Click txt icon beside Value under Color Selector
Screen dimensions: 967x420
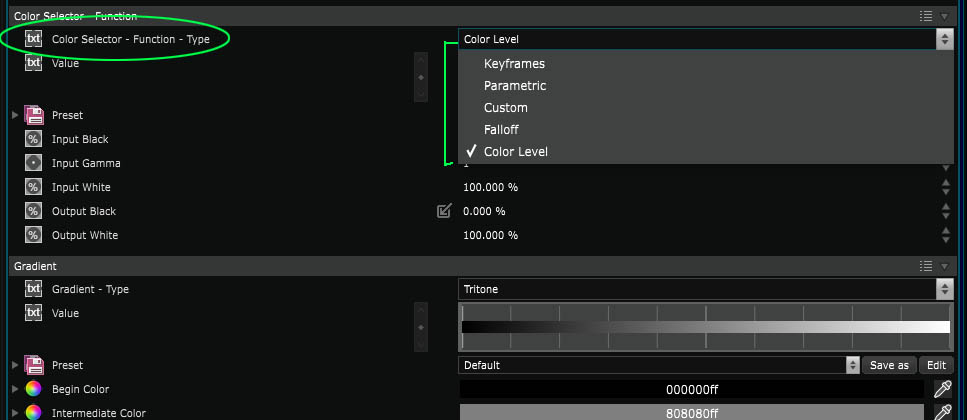(33, 63)
